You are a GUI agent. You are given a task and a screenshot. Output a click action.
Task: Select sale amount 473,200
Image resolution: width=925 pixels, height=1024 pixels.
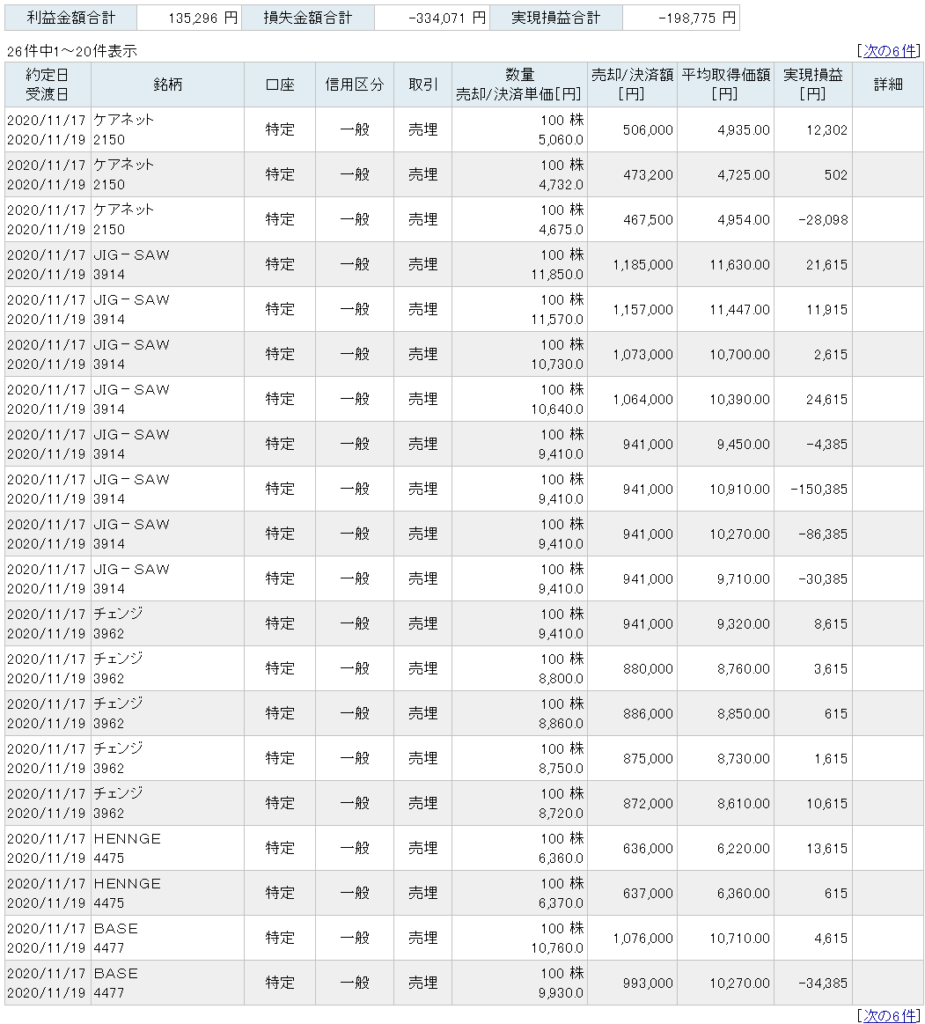(647, 175)
